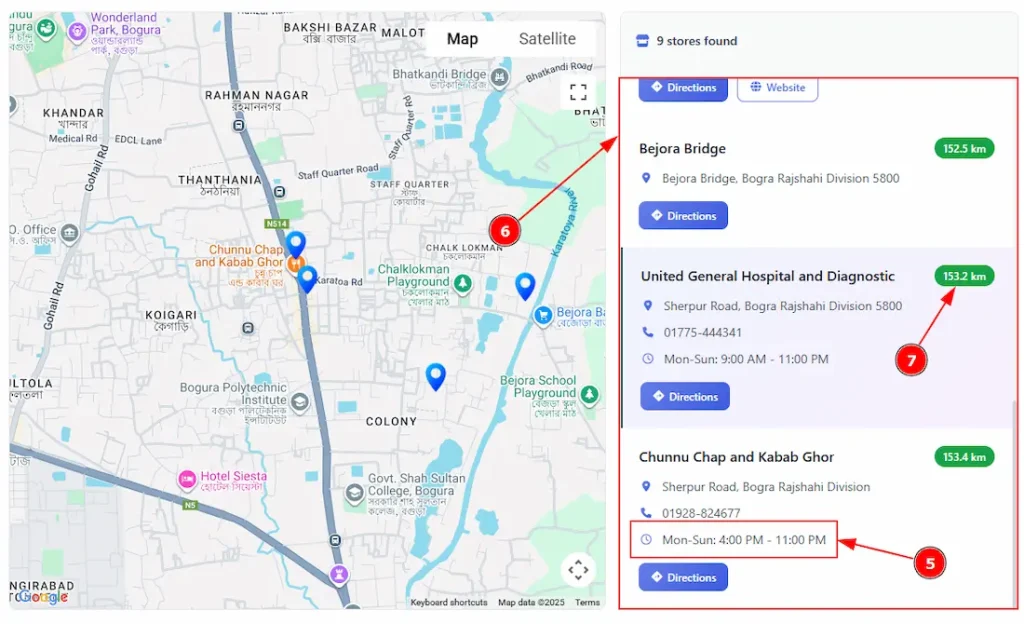Open the Website button
The height and width of the screenshot is (624, 1024).
[x=777, y=89]
